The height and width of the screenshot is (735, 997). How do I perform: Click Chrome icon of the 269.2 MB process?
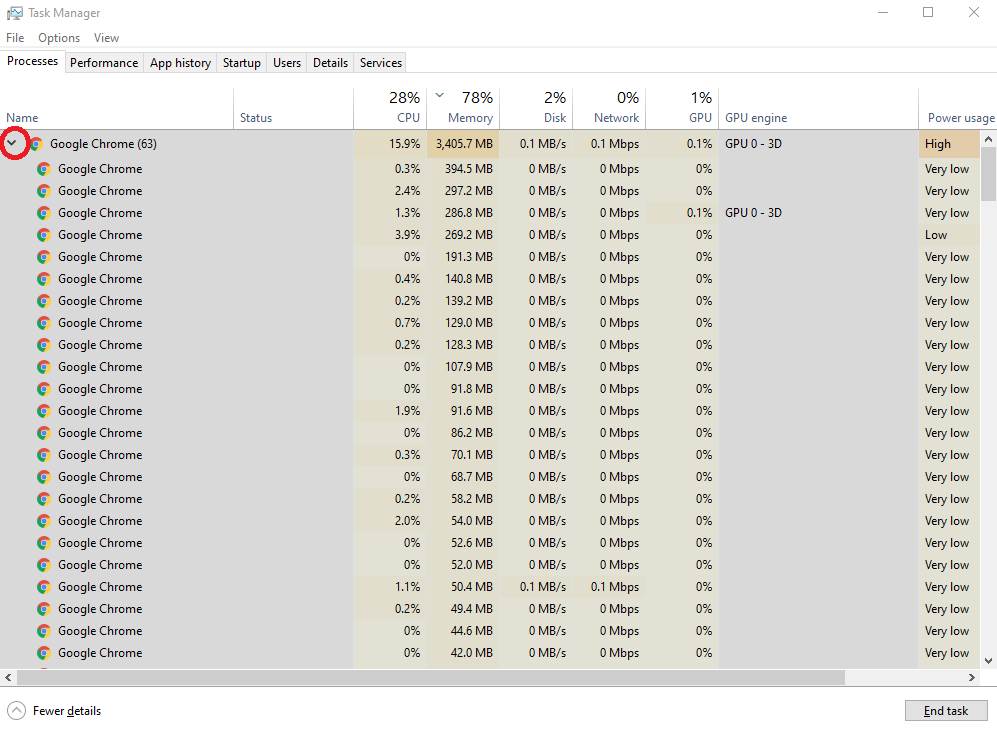[43, 235]
